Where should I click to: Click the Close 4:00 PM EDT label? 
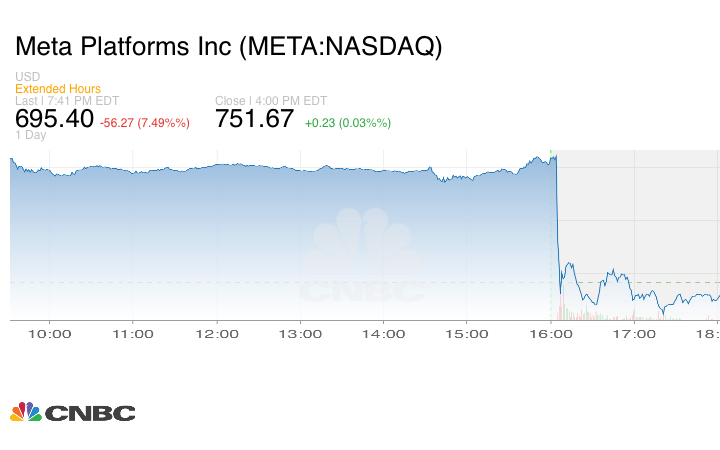pos(271,101)
